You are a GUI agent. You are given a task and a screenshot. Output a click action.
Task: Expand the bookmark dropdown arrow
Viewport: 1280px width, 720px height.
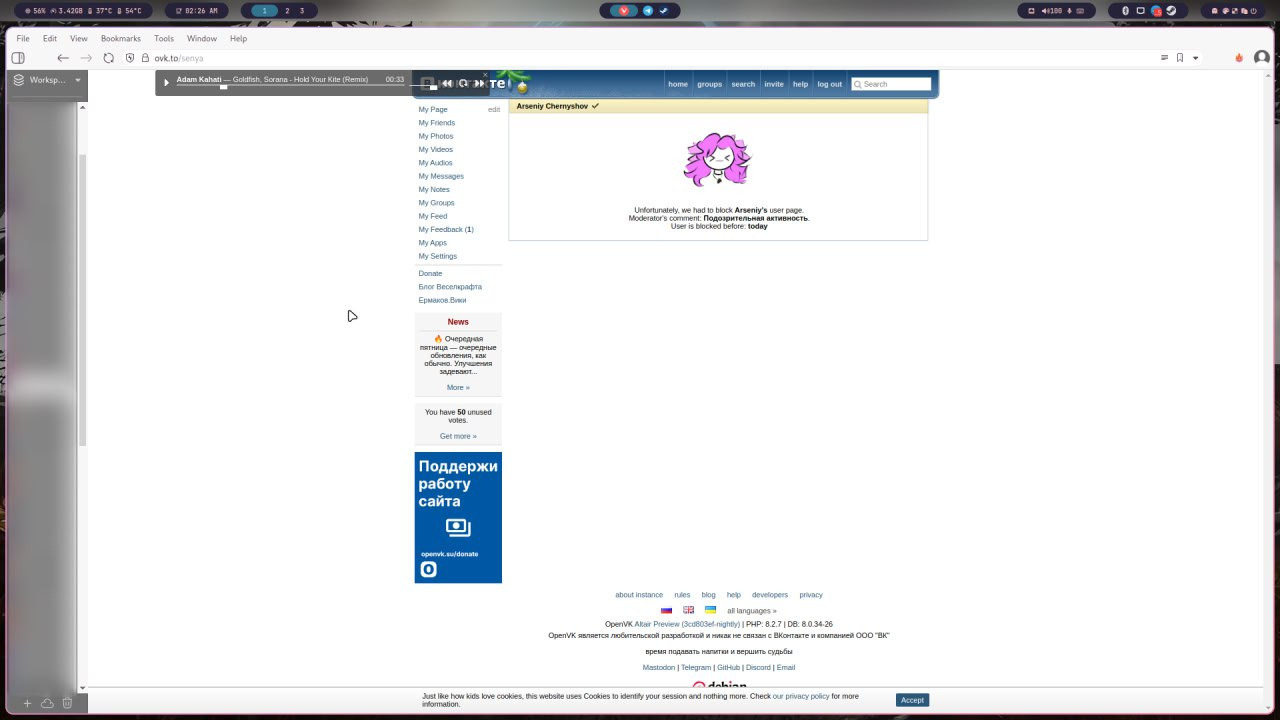(1195, 58)
